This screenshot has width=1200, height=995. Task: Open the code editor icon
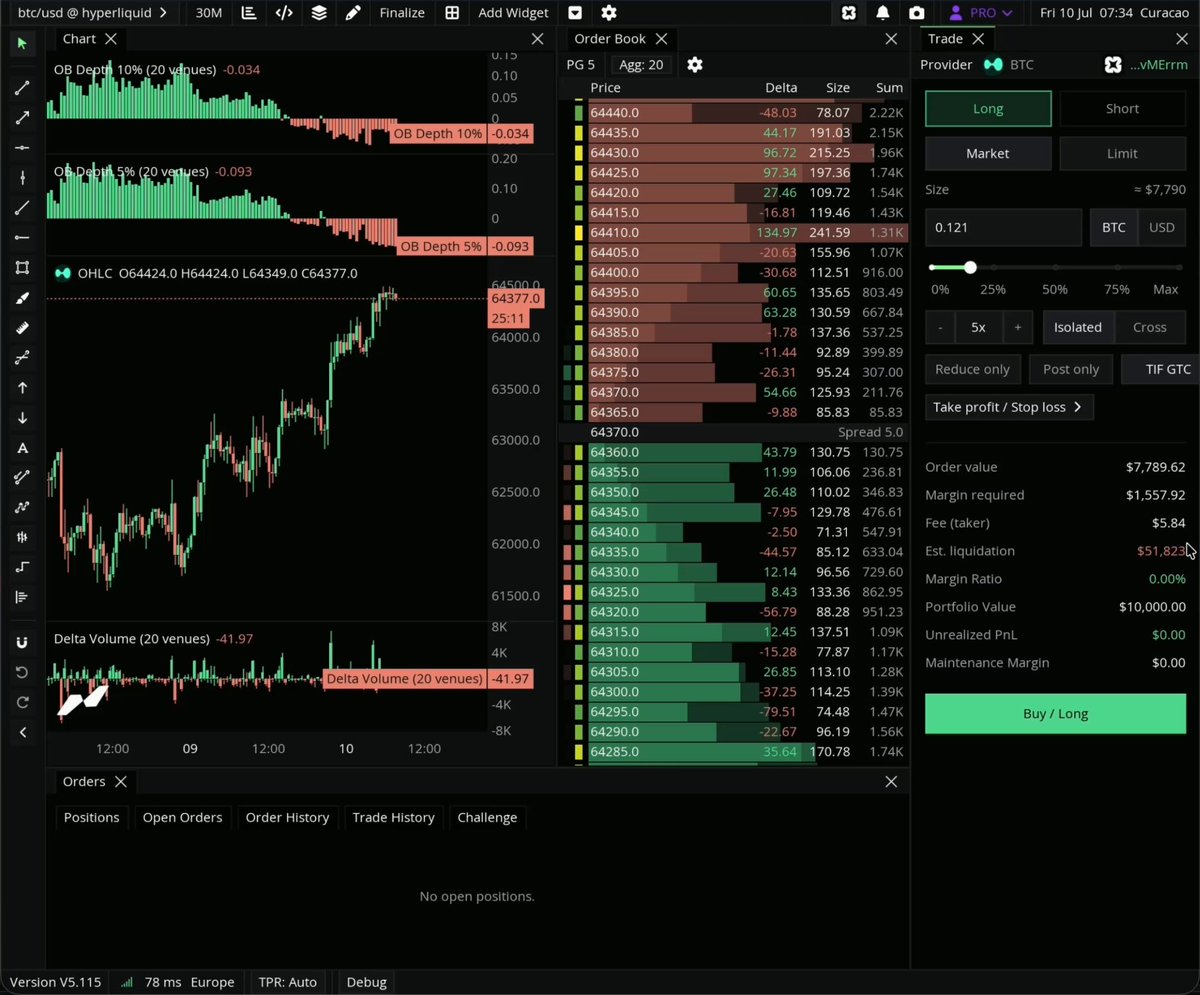pos(284,13)
